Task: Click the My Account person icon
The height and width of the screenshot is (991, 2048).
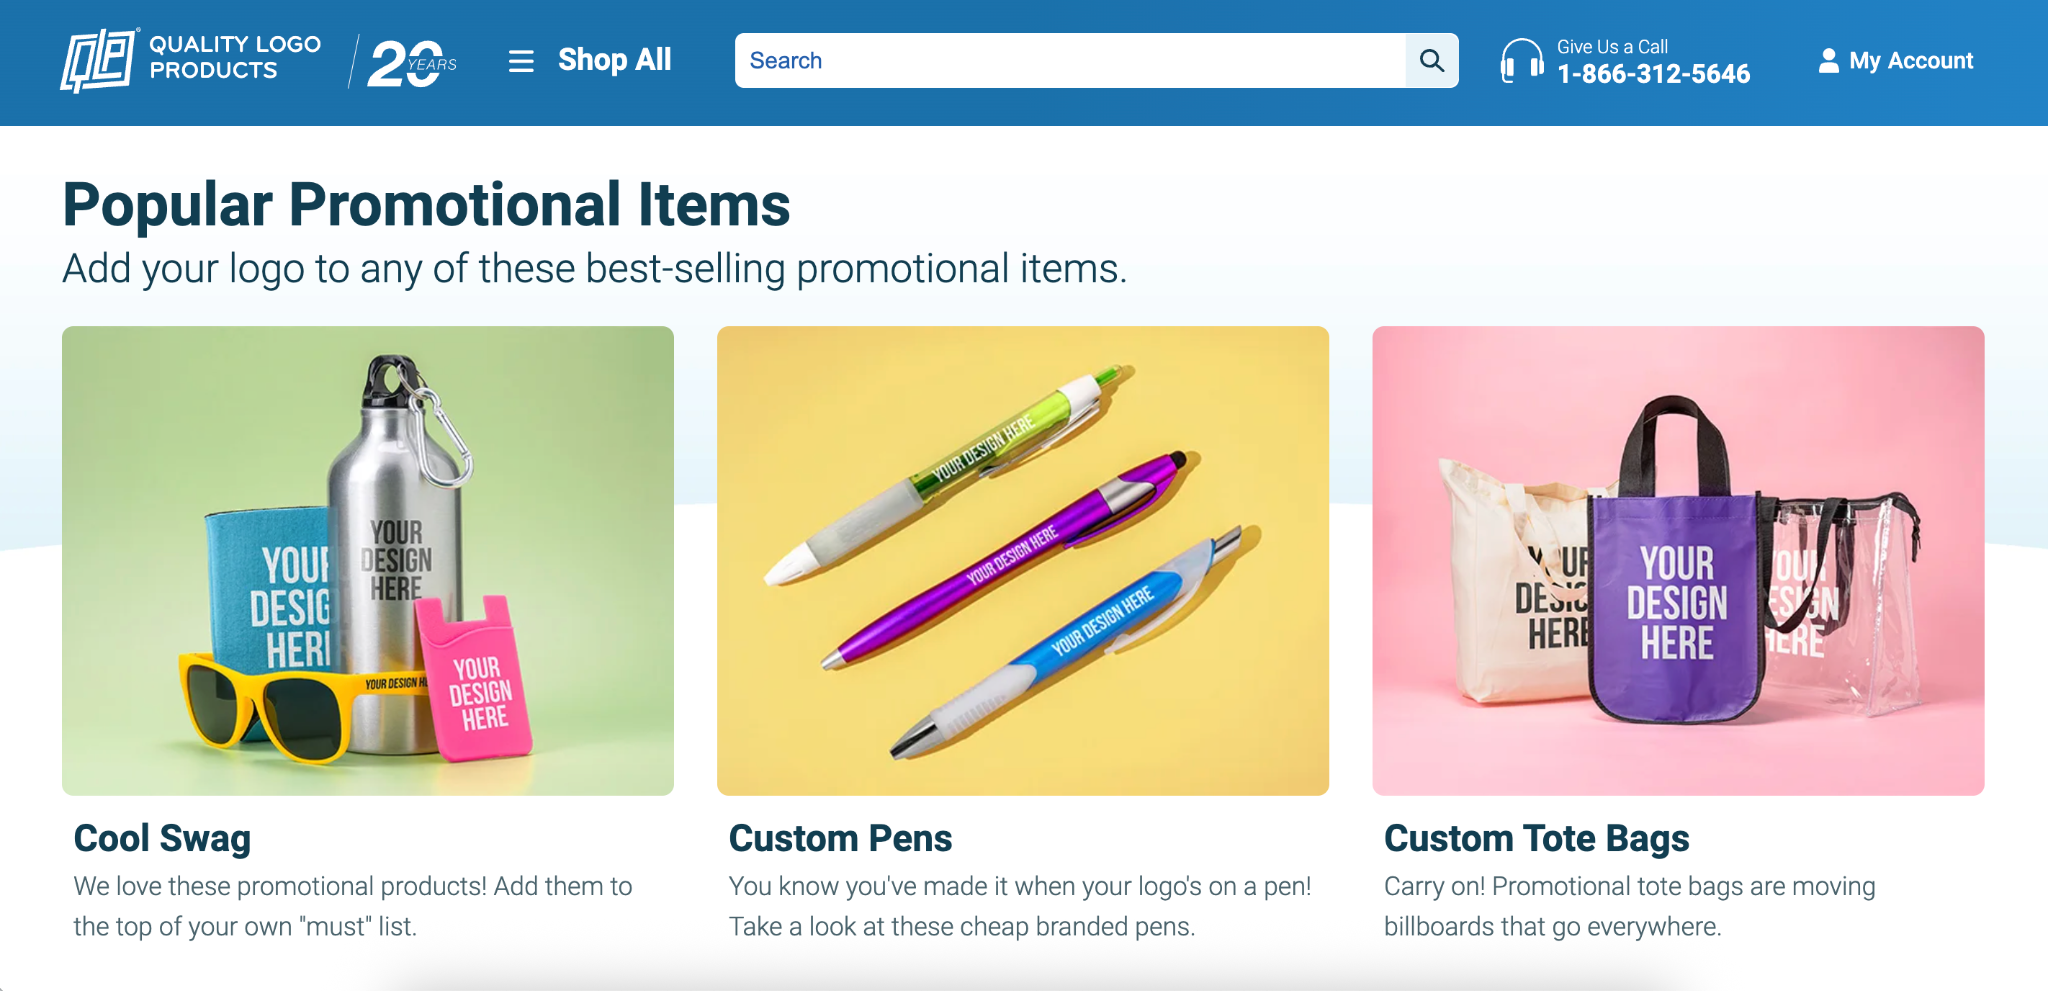Action: [x=1828, y=61]
